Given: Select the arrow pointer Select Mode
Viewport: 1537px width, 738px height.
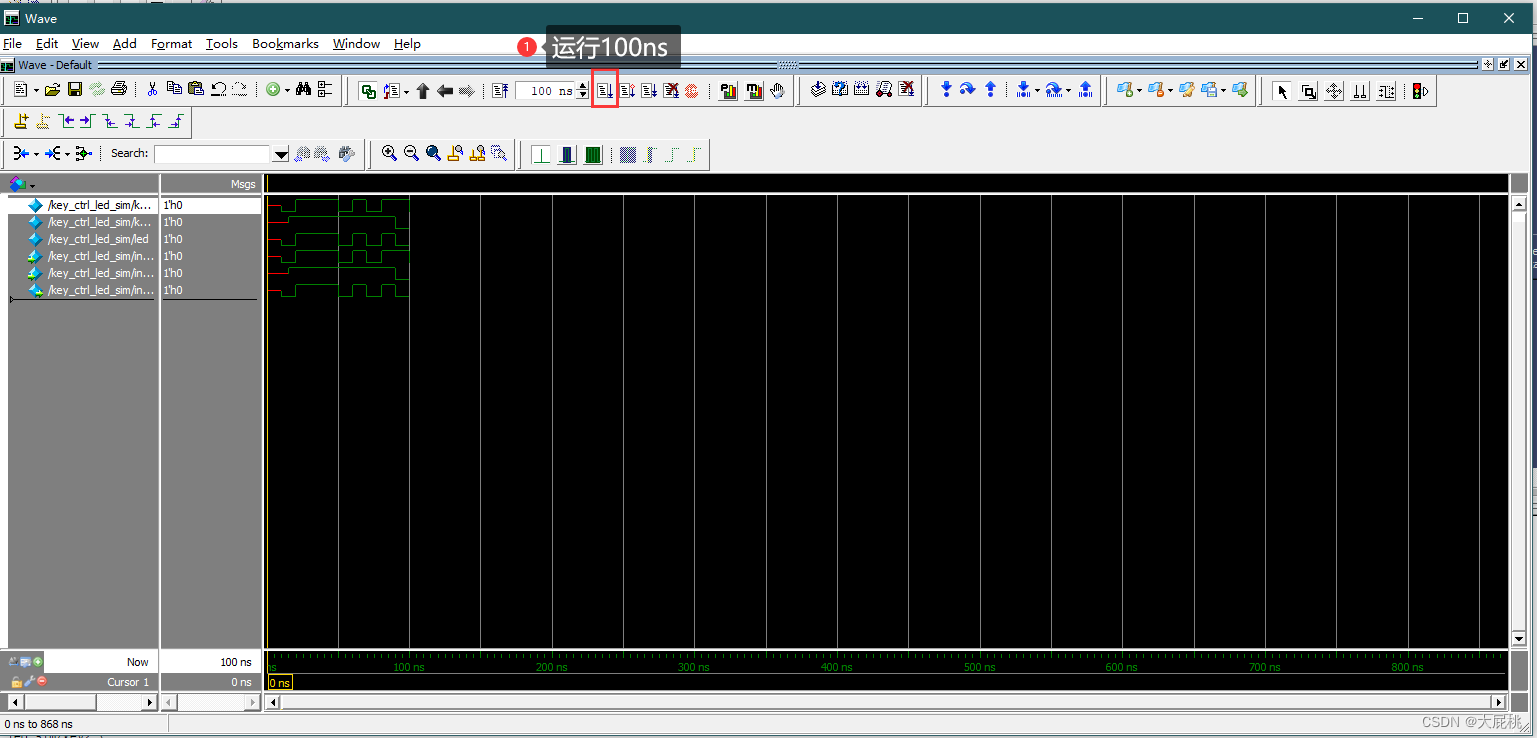Looking at the screenshot, I should click(x=1283, y=91).
